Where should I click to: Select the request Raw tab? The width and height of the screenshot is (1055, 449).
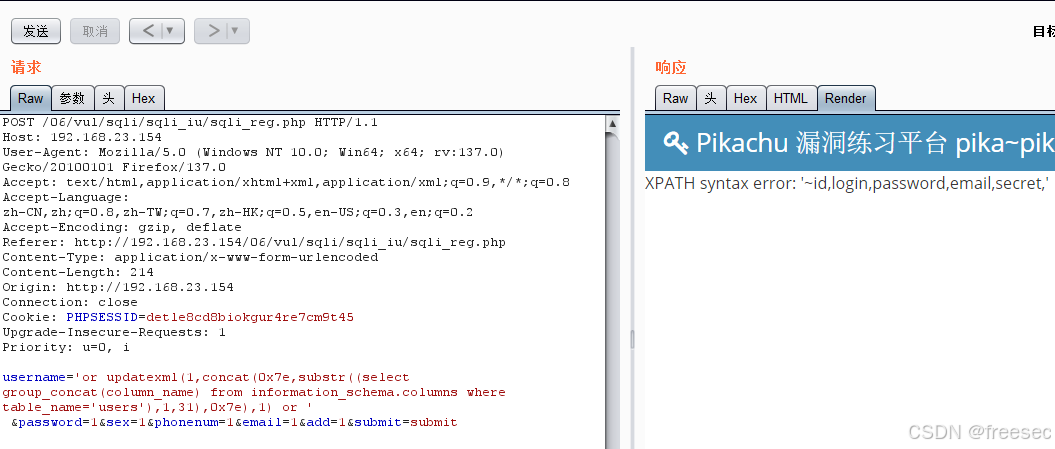point(30,98)
